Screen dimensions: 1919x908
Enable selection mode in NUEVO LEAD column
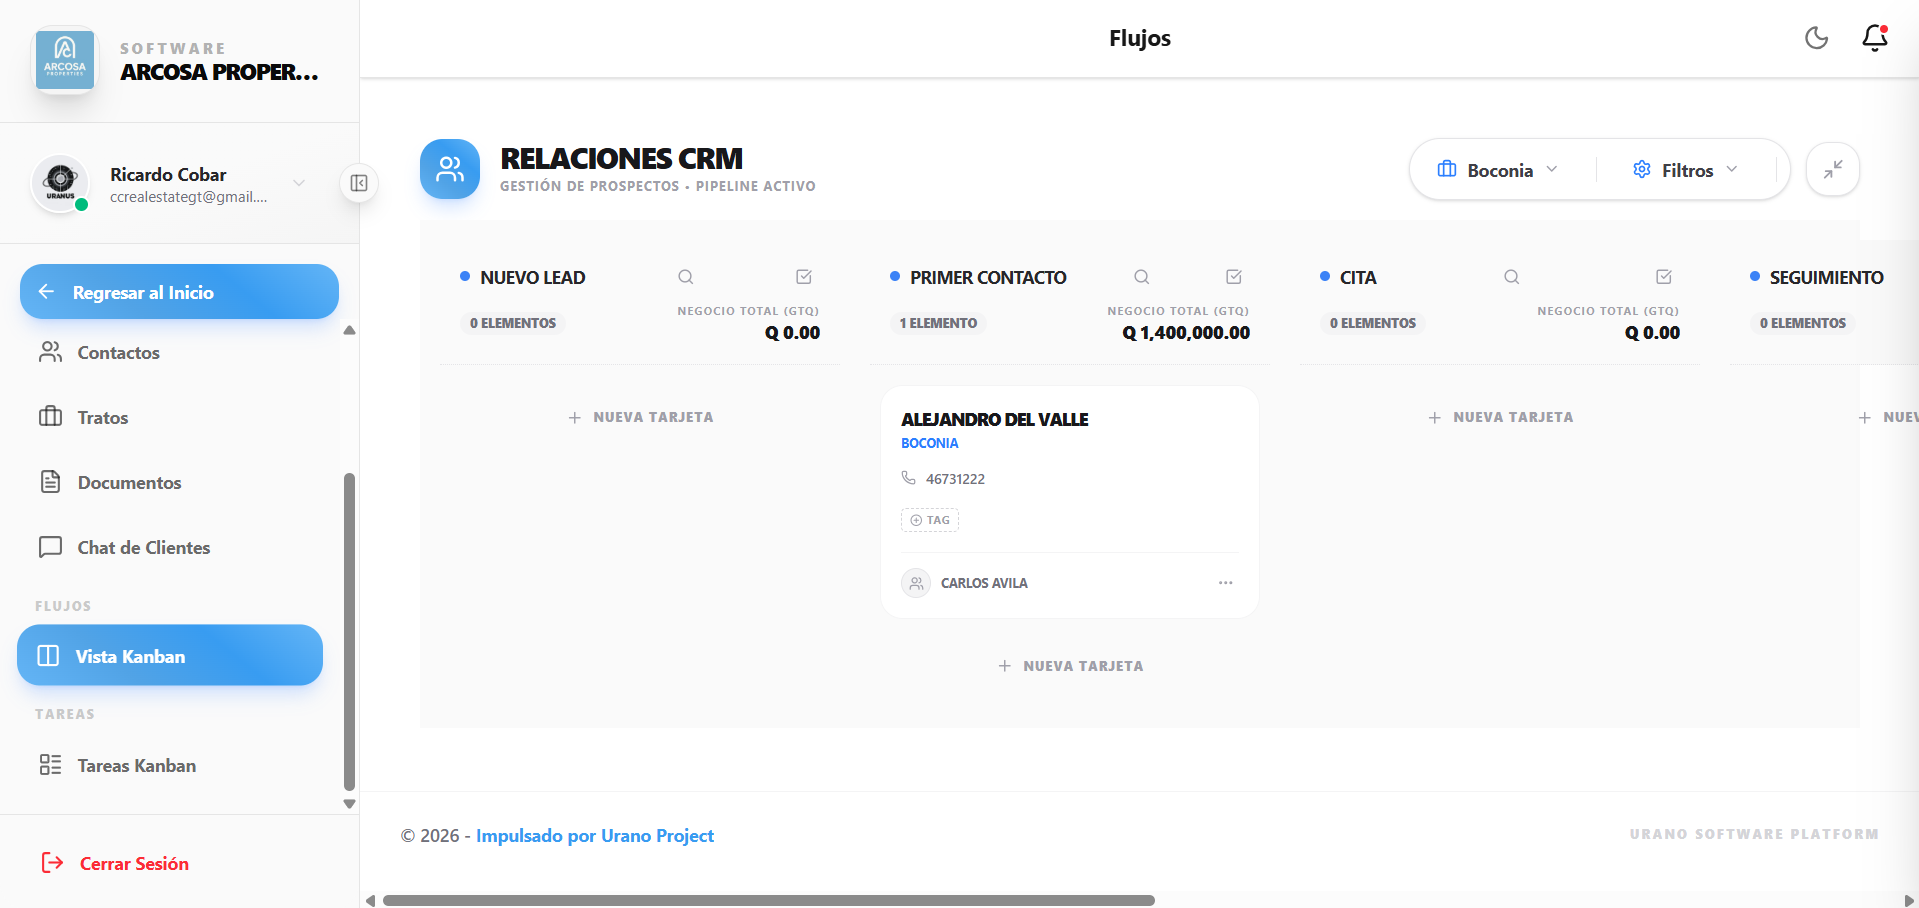803,277
